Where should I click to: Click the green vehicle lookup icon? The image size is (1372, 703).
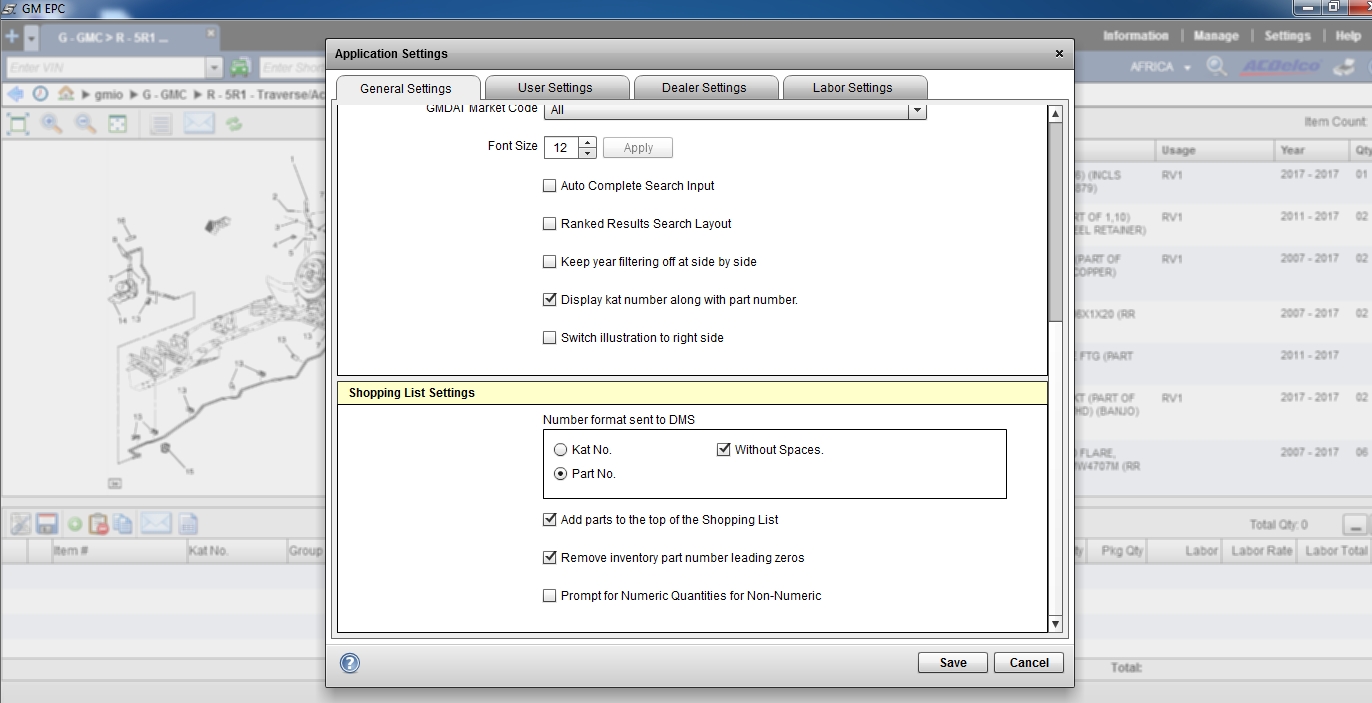[240, 67]
